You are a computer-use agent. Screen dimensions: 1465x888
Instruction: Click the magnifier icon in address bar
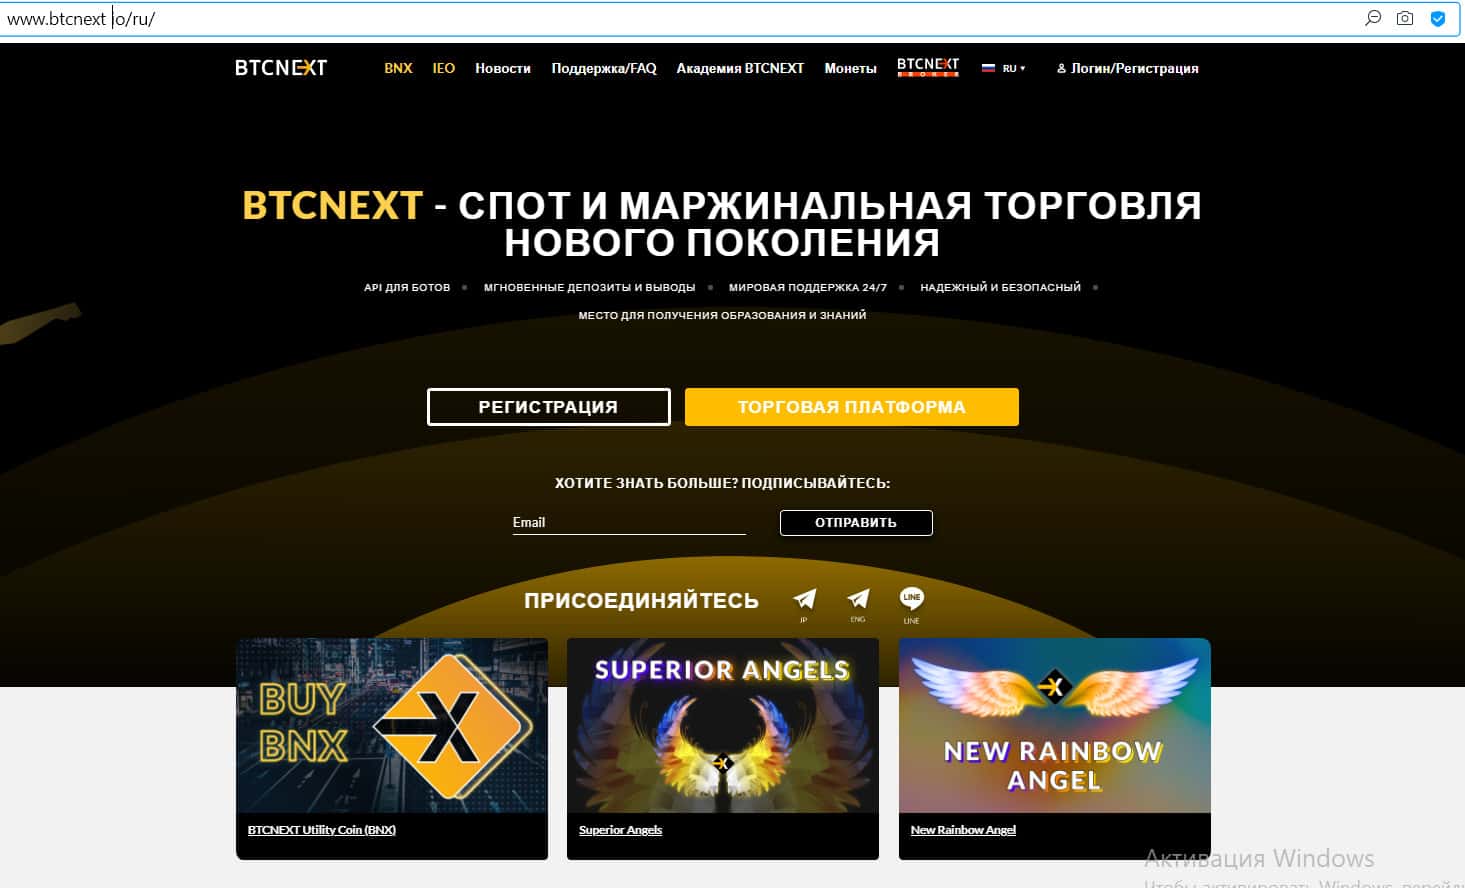(1373, 18)
